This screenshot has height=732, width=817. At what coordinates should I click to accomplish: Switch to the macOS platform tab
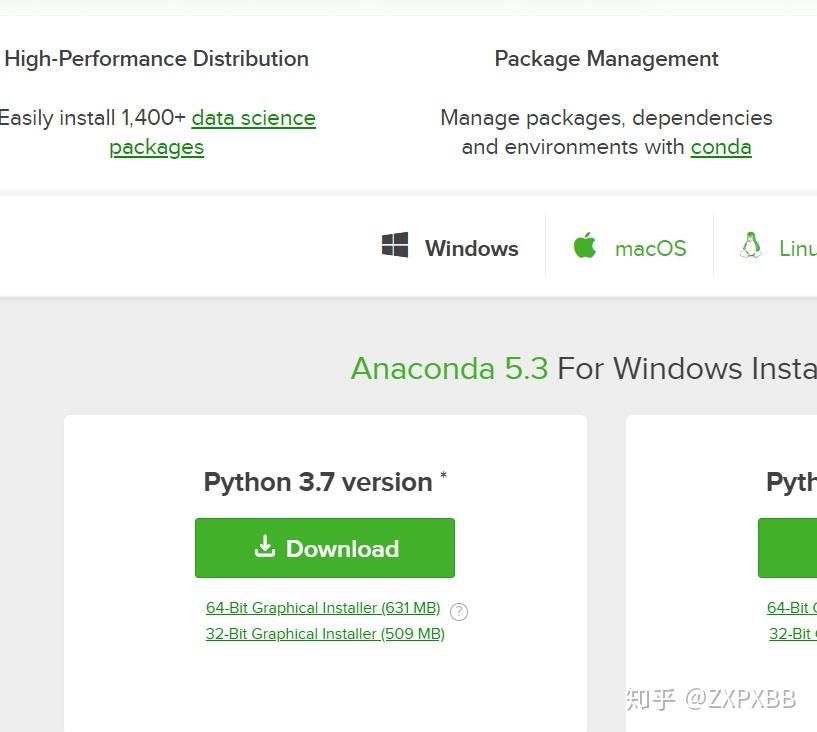630,246
